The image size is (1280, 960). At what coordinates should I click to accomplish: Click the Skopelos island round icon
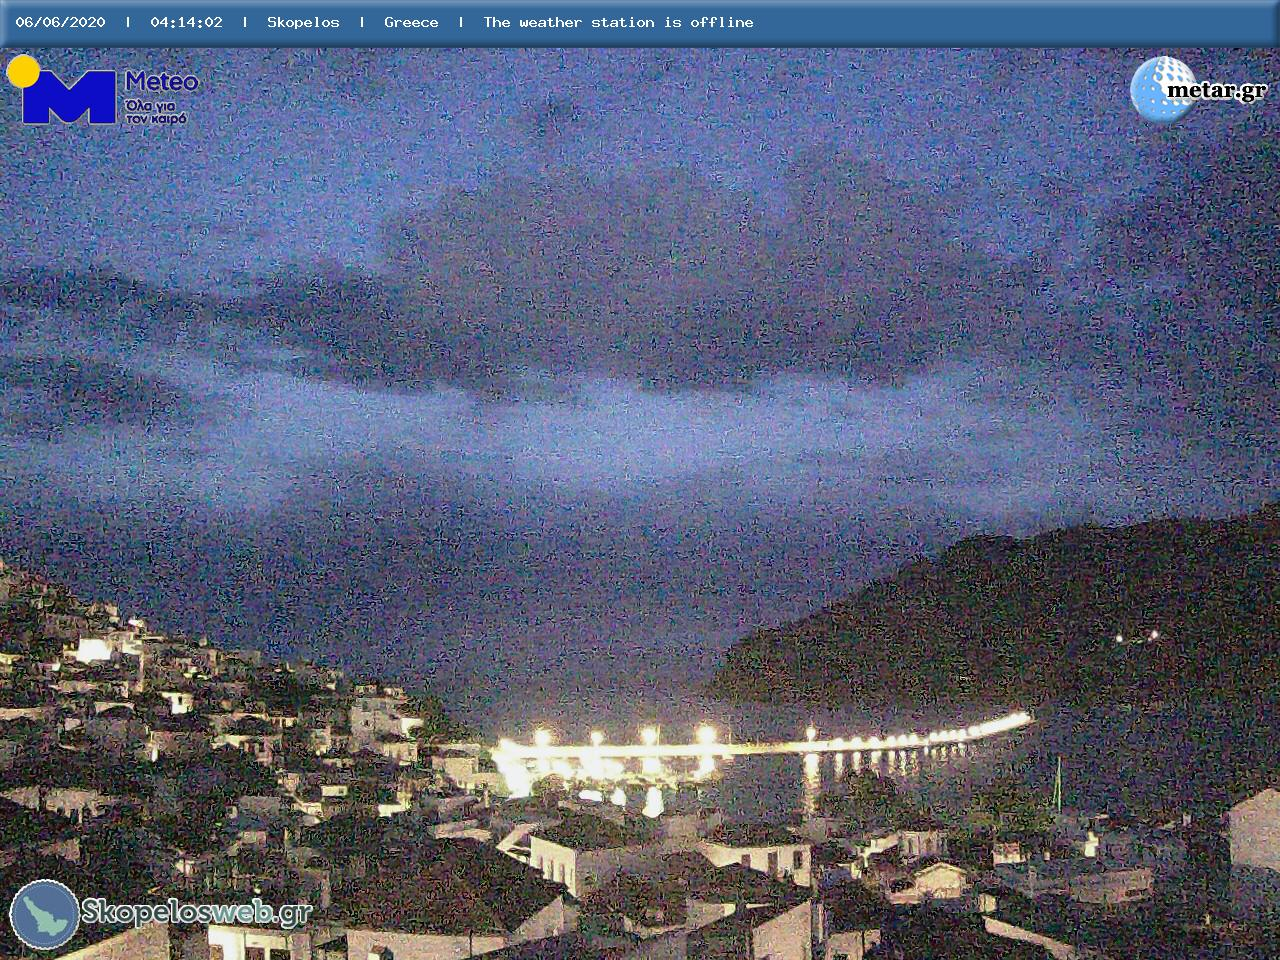[44, 914]
